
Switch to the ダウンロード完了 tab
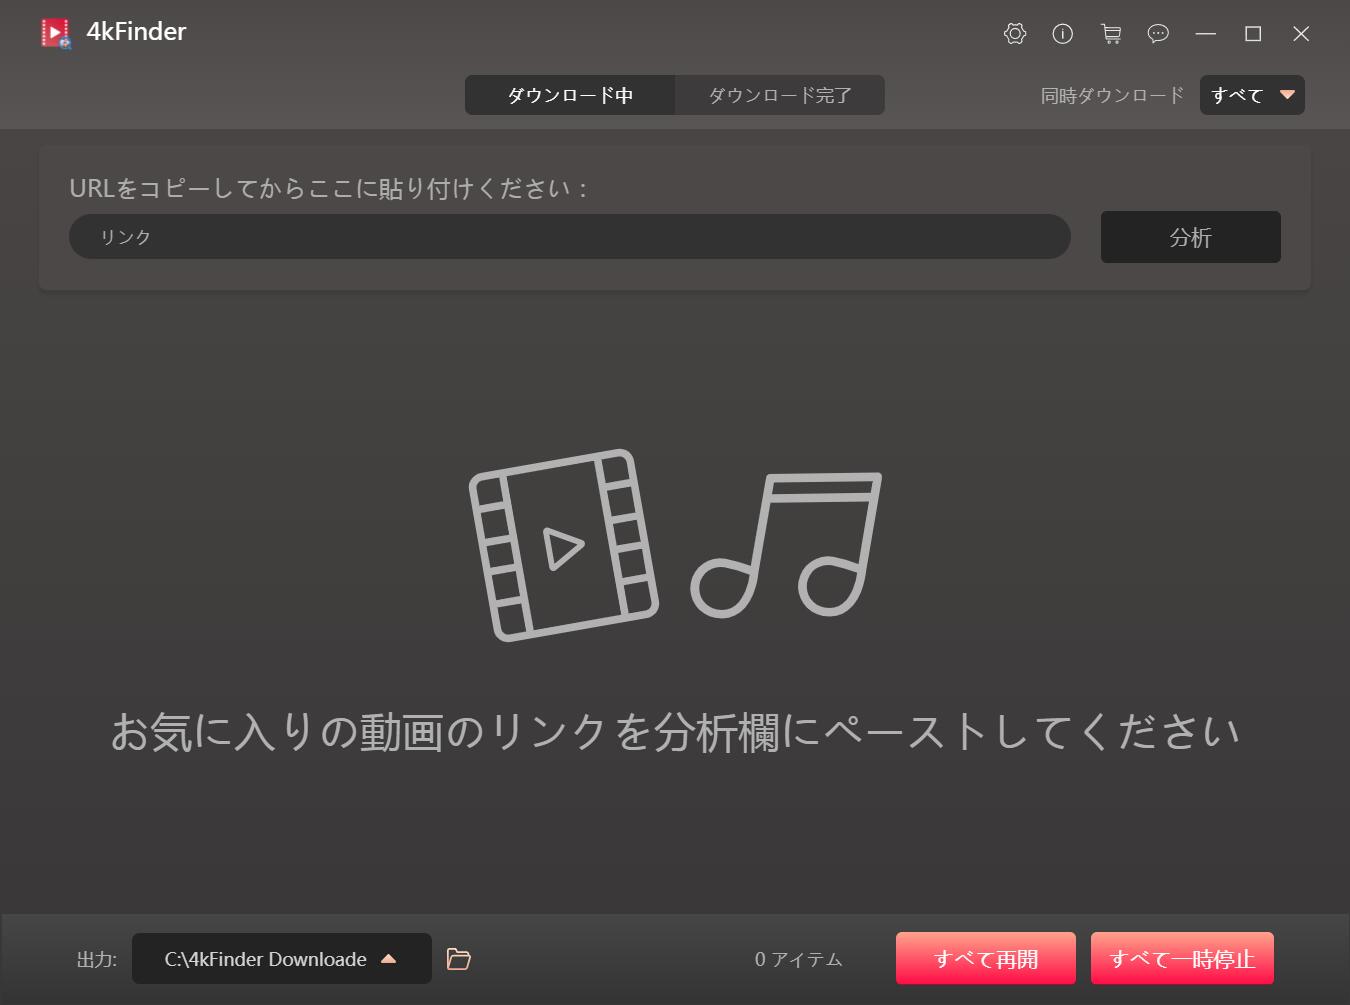[780, 95]
